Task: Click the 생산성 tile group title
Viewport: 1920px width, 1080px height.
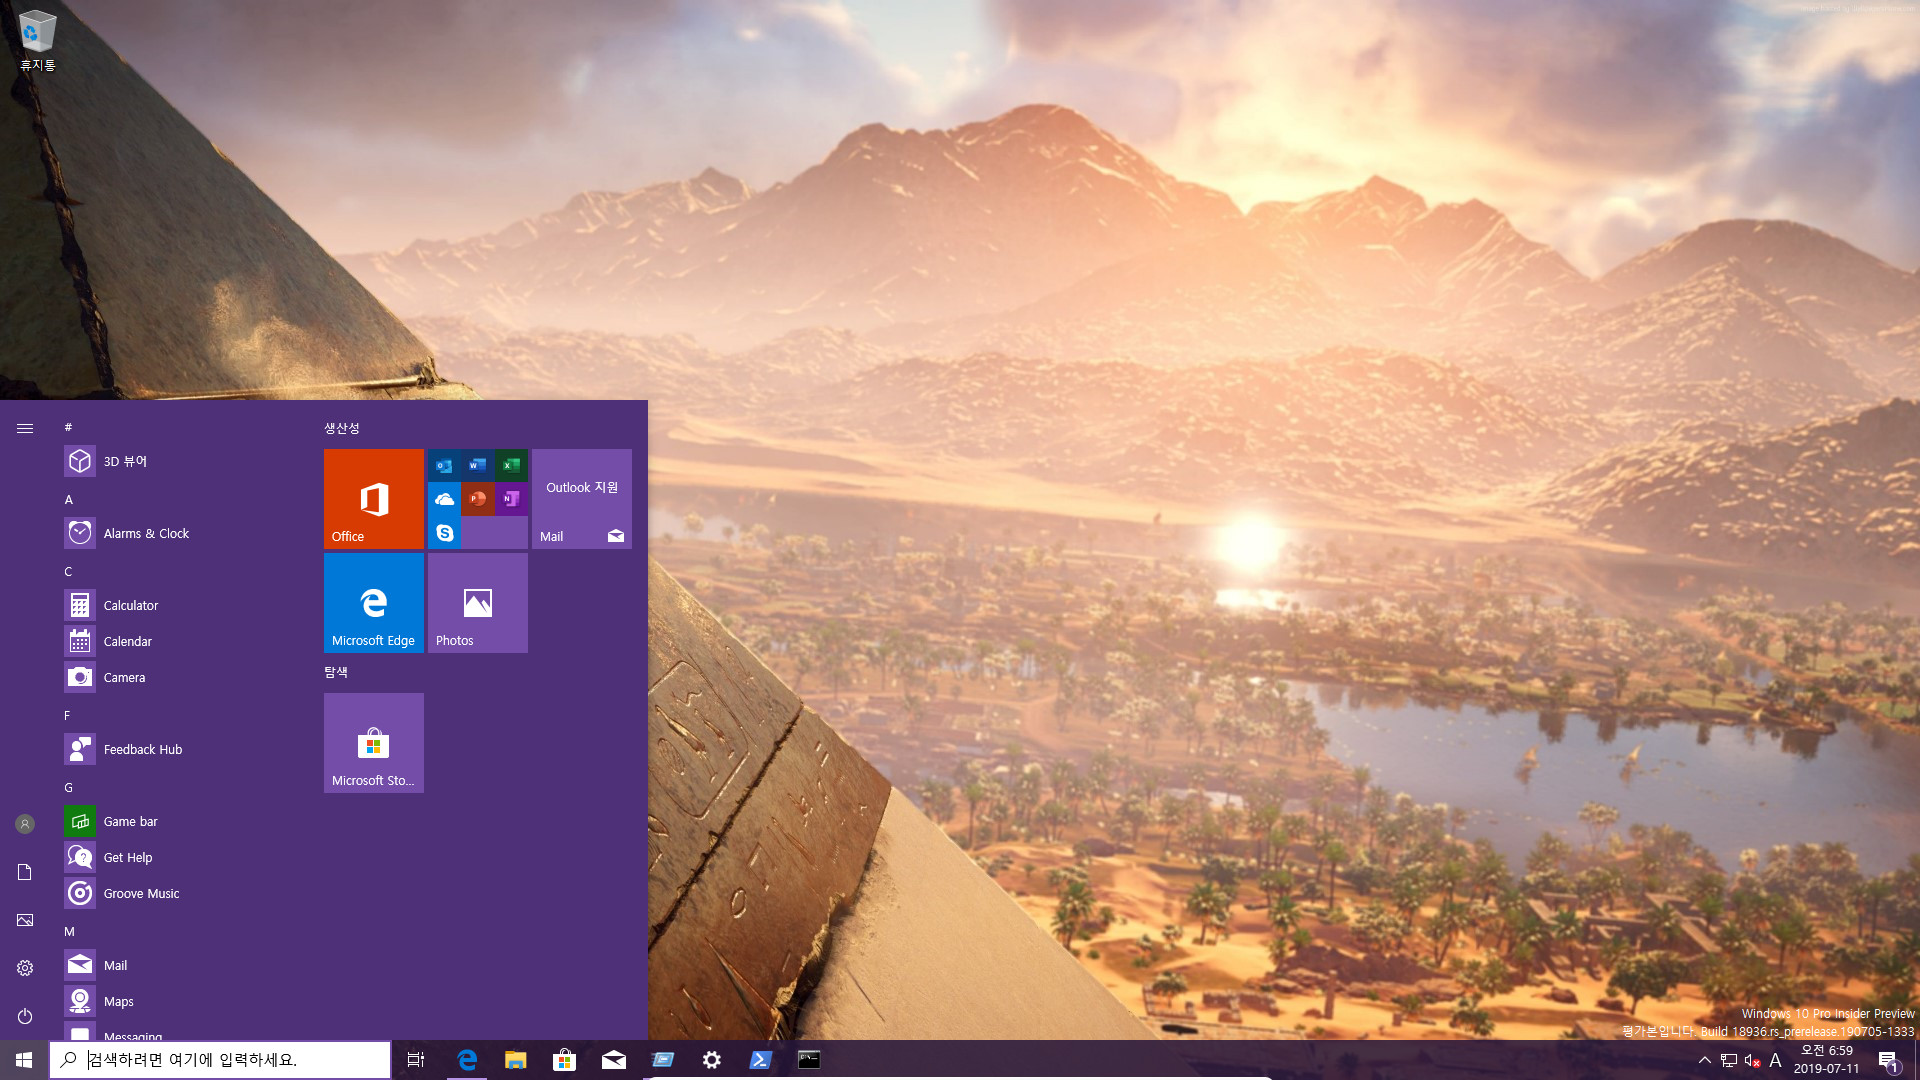Action: 342,428
